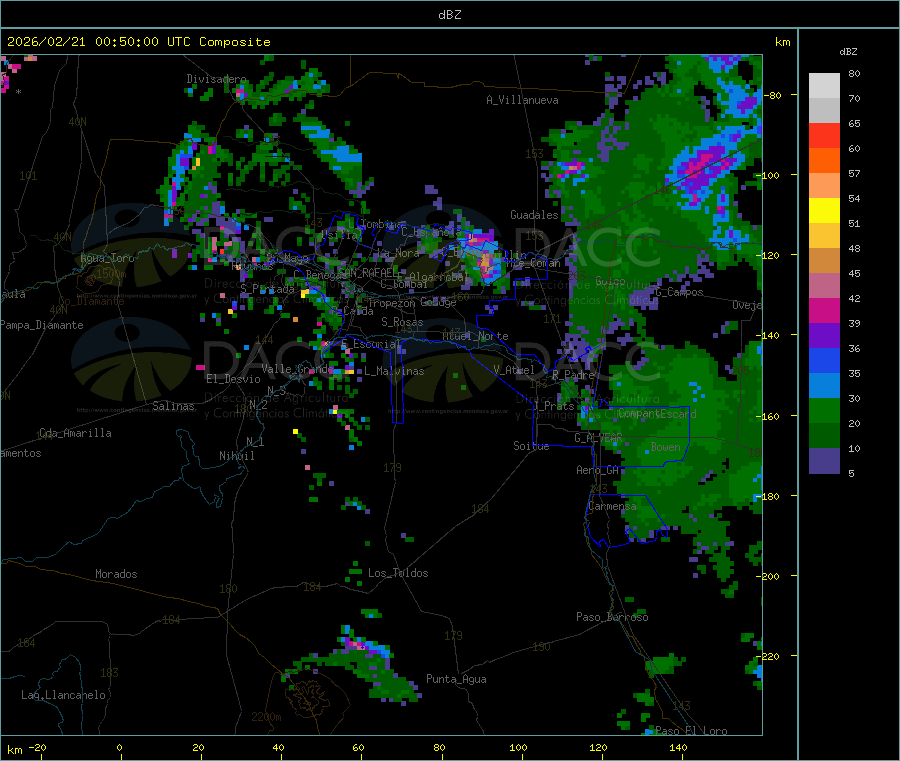Click the Morados map label
Viewport: 900px width, 761px height.
(x=116, y=574)
